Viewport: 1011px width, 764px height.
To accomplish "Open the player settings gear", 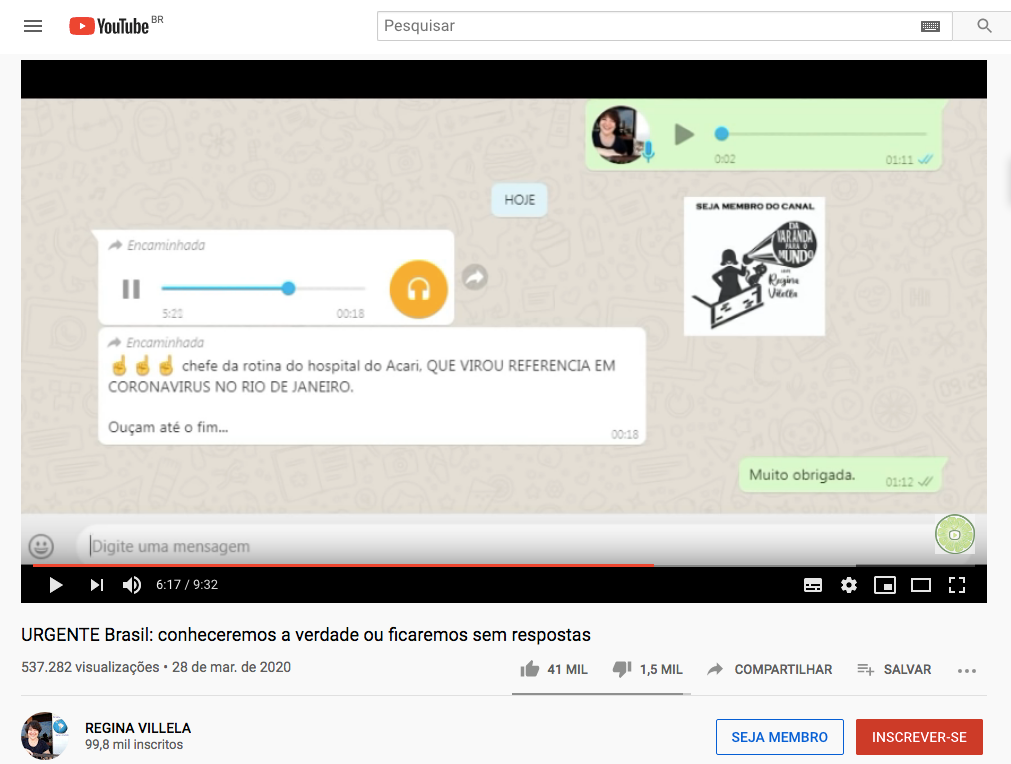I will 849,585.
